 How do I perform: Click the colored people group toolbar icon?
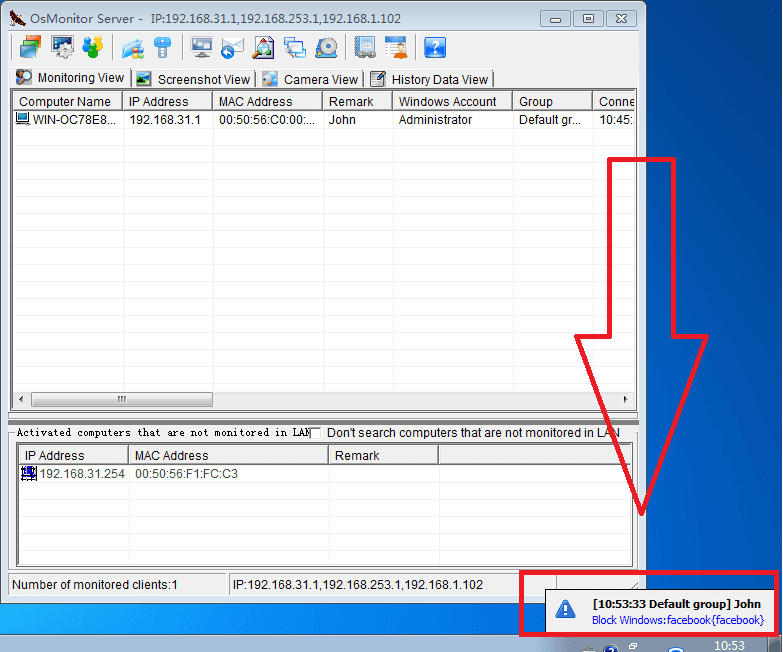[x=92, y=47]
